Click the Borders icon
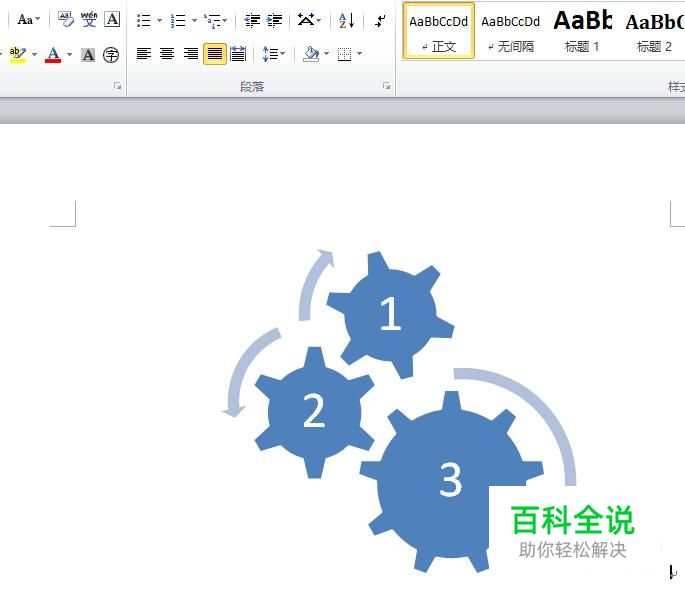Screen dimensions: 685x594 click(344, 54)
